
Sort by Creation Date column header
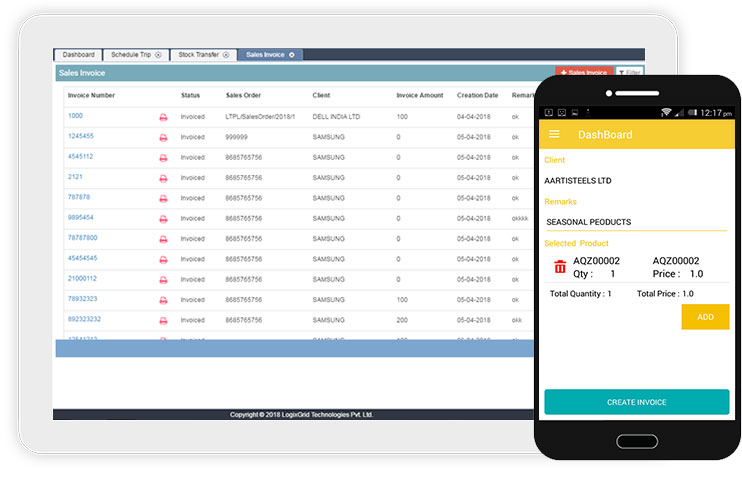pyautogui.click(x=477, y=95)
